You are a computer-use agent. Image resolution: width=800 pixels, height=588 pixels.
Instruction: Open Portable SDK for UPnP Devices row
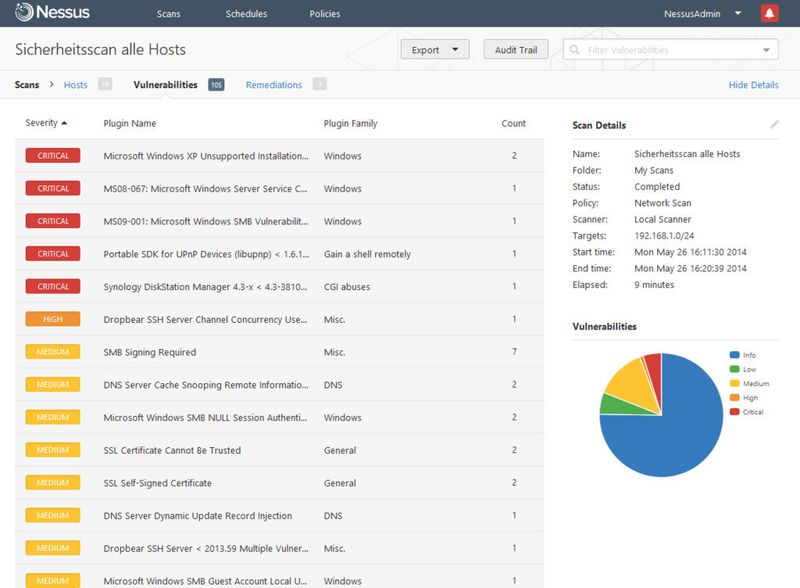[279, 254]
